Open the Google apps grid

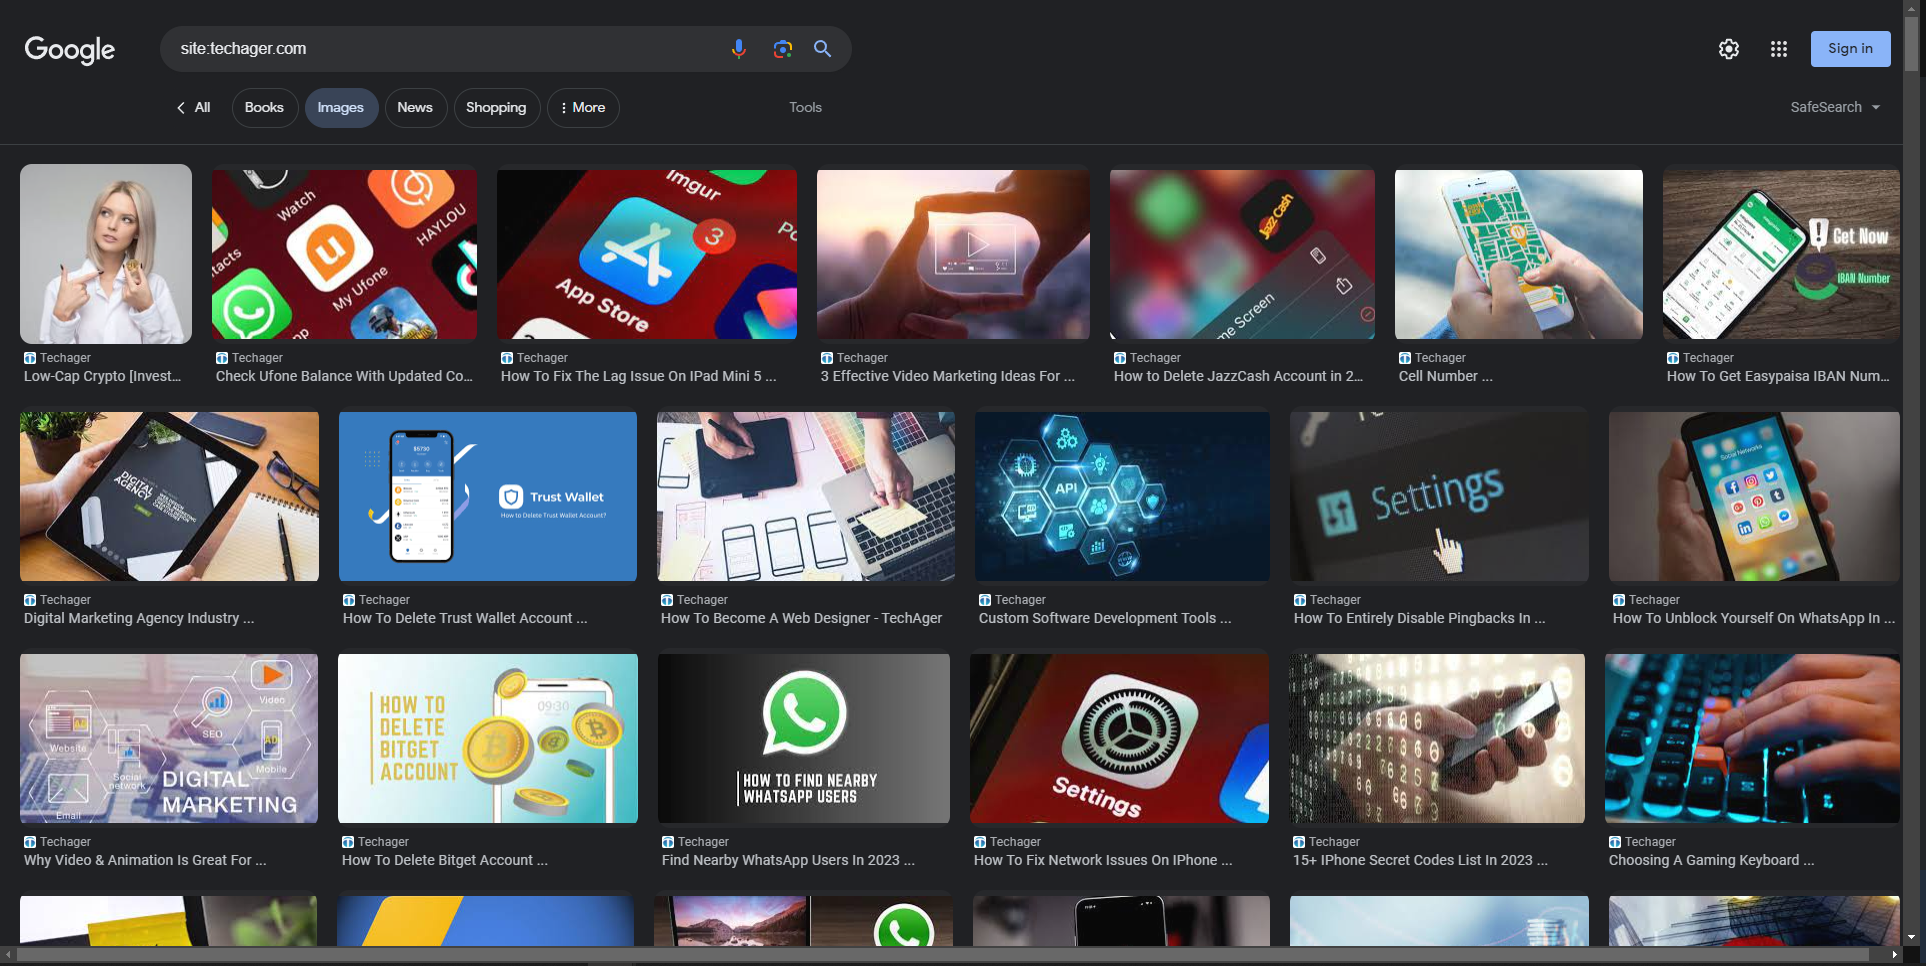1778,49
